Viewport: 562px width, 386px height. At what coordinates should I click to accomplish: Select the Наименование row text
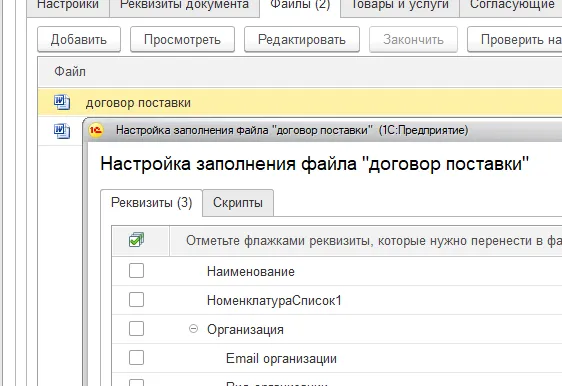point(251,272)
